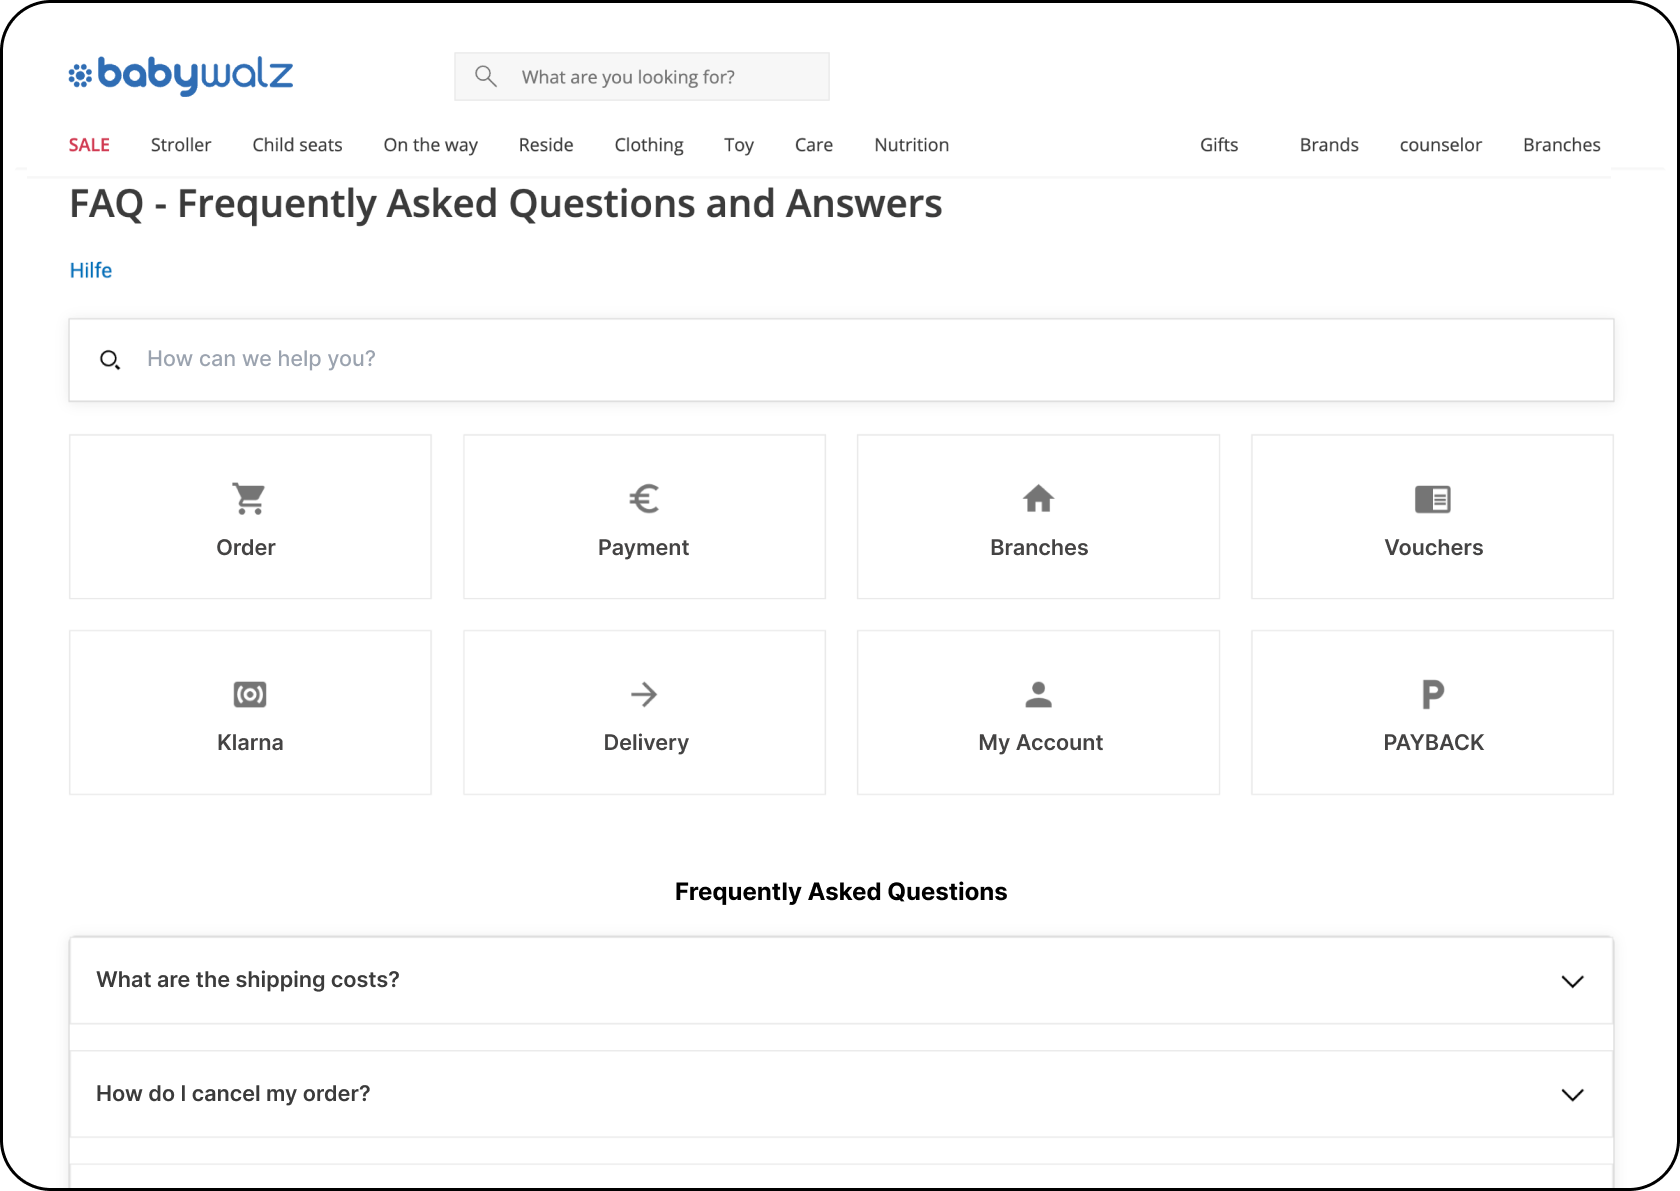
Task: Follow the Hilfe breadcrumb link
Action: tap(91, 270)
